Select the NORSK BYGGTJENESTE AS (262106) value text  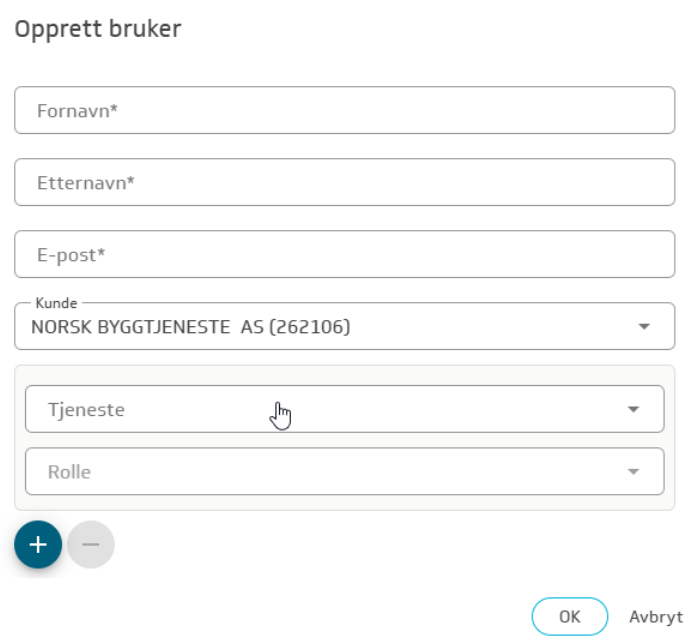[191, 327]
